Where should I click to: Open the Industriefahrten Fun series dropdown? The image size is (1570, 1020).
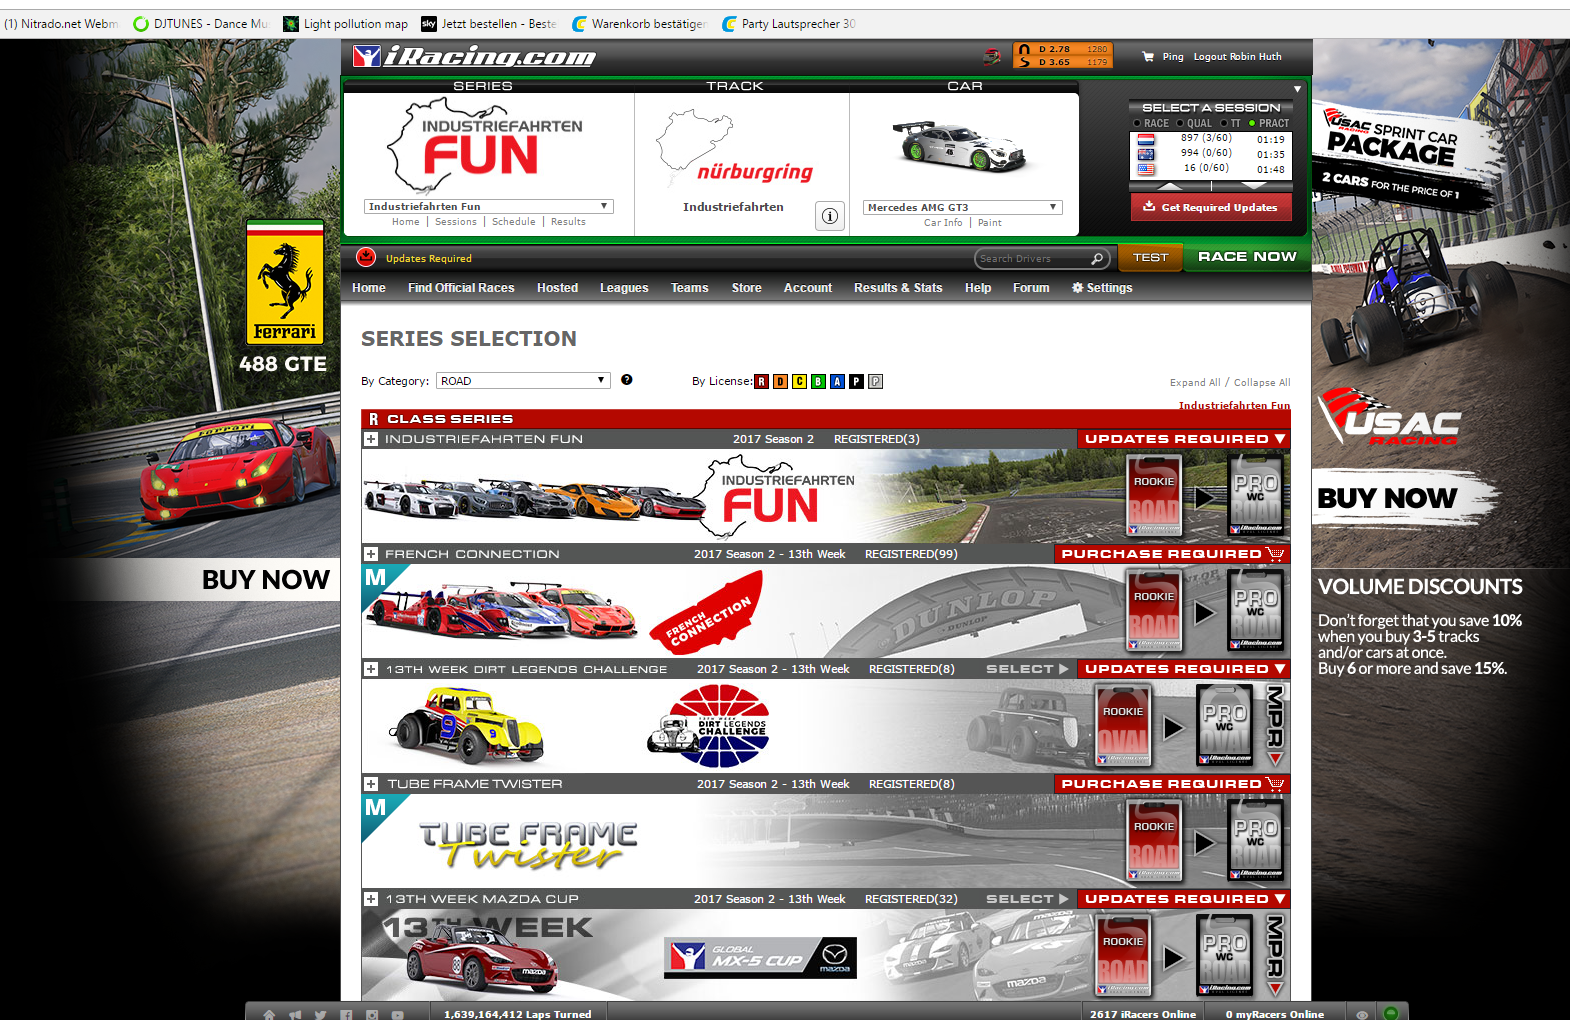point(489,206)
